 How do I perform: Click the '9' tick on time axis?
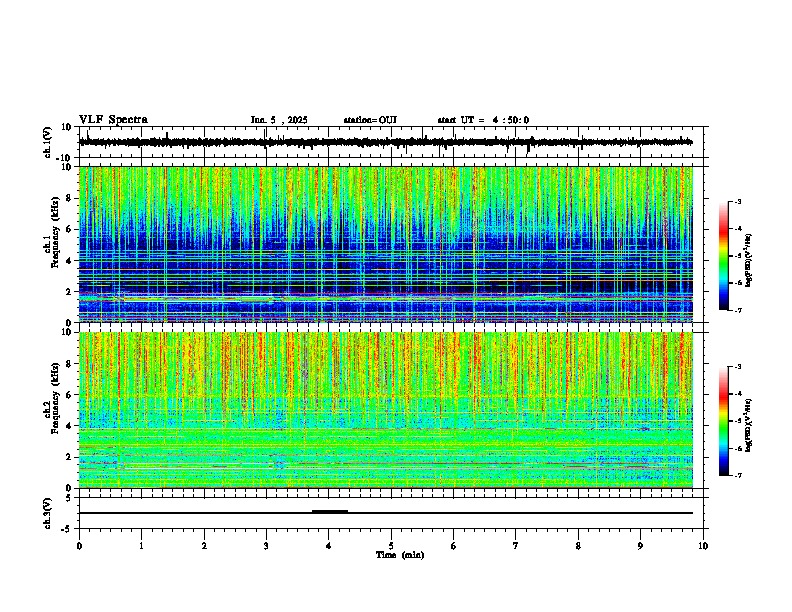(640, 546)
